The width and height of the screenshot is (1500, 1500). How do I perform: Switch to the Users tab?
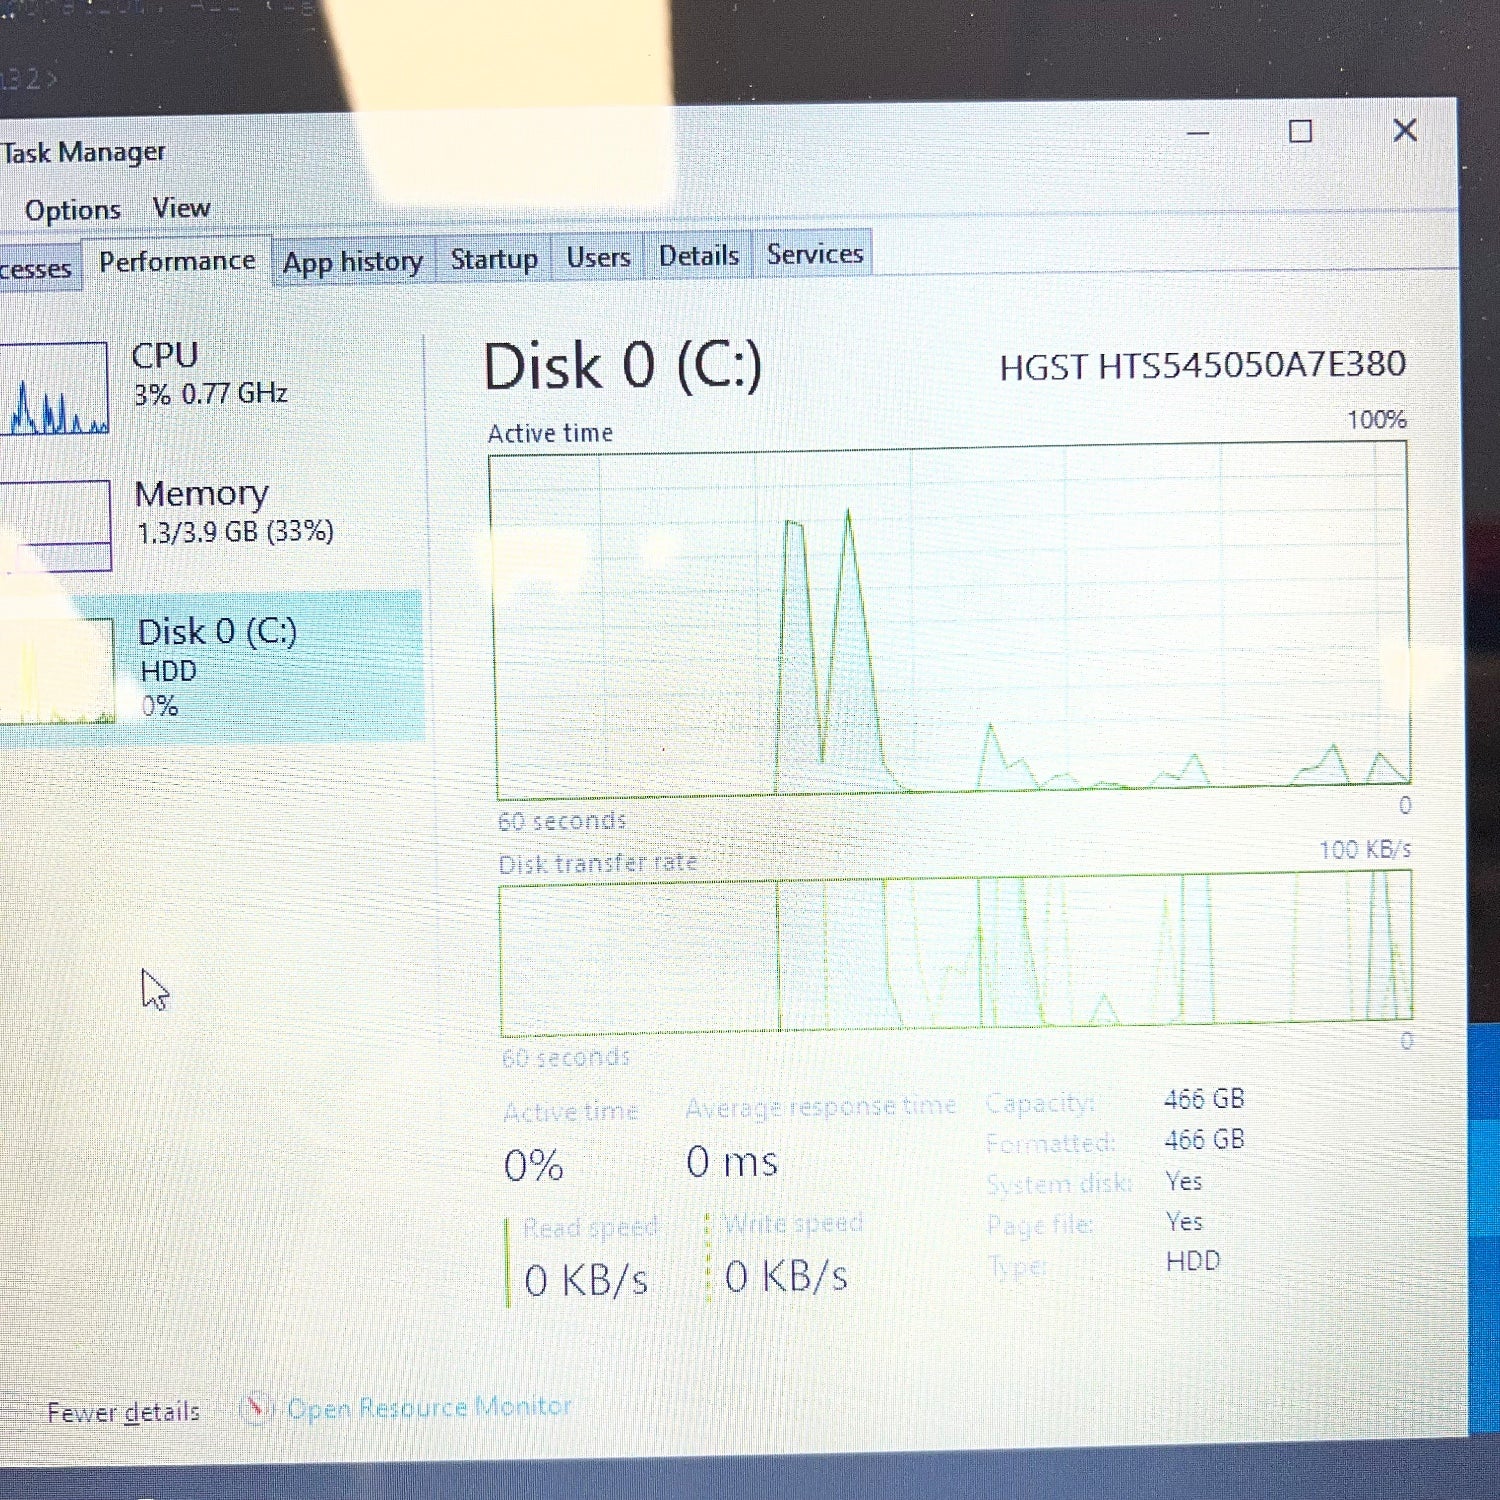pyautogui.click(x=596, y=257)
